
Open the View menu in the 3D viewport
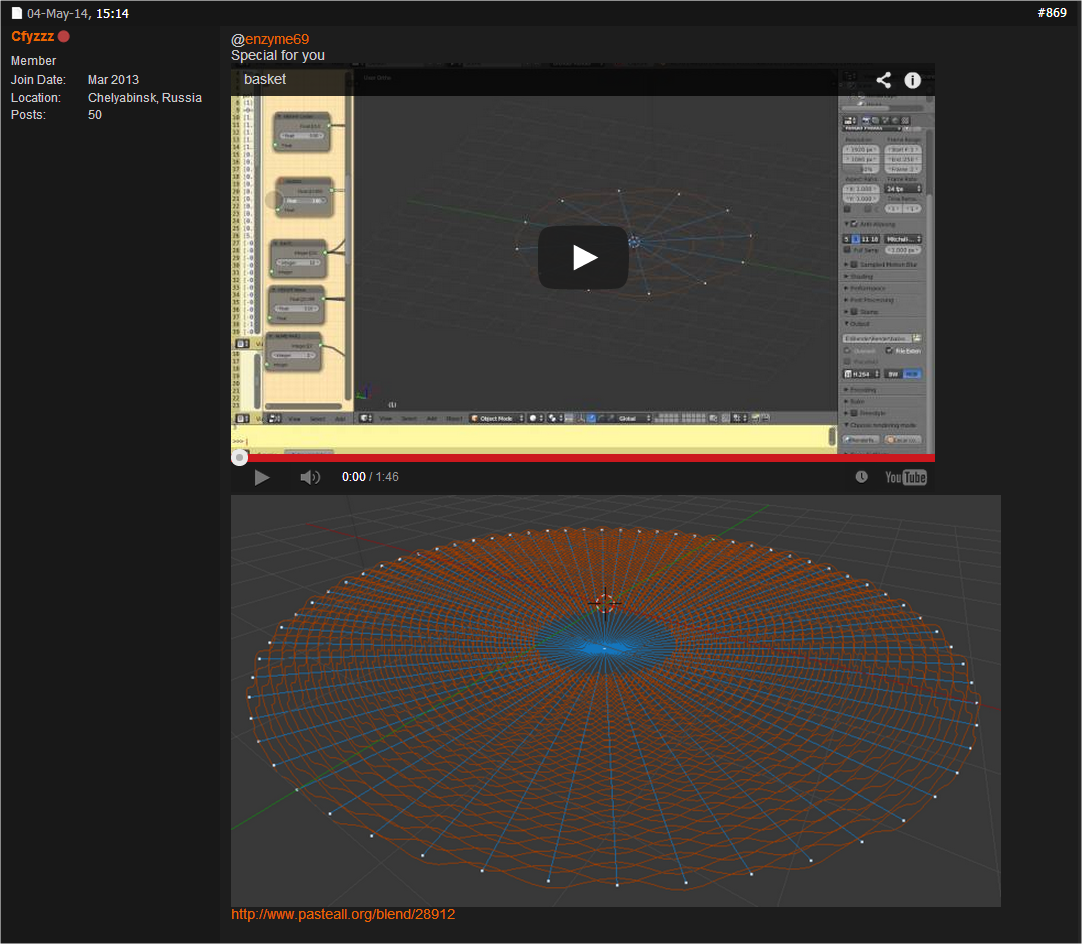[388, 418]
